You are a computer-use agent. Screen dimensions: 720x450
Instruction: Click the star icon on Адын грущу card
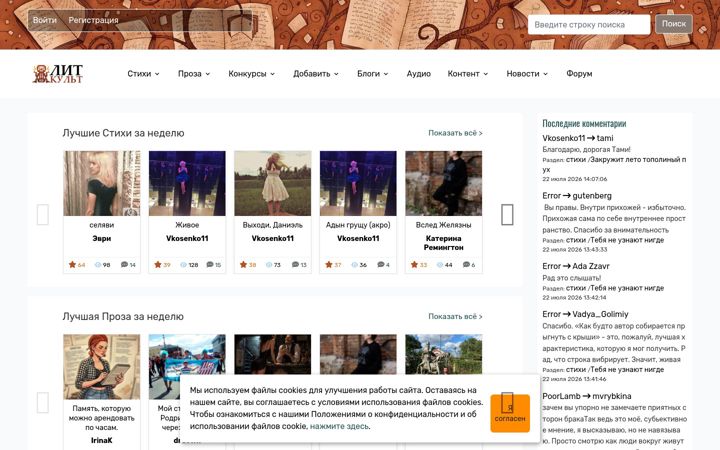click(x=329, y=264)
